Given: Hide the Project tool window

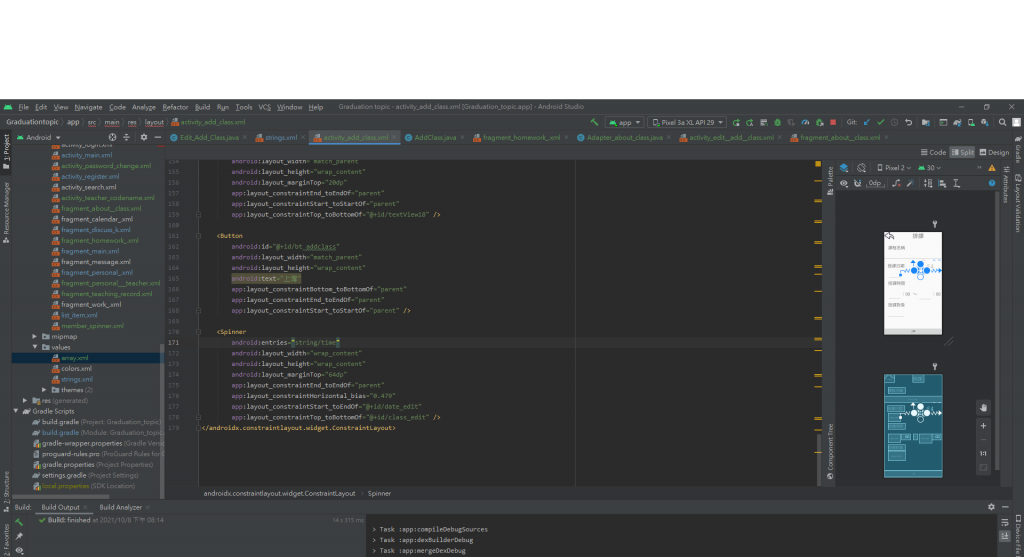Looking at the screenshot, I should pyautogui.click(x=157, y=137).
